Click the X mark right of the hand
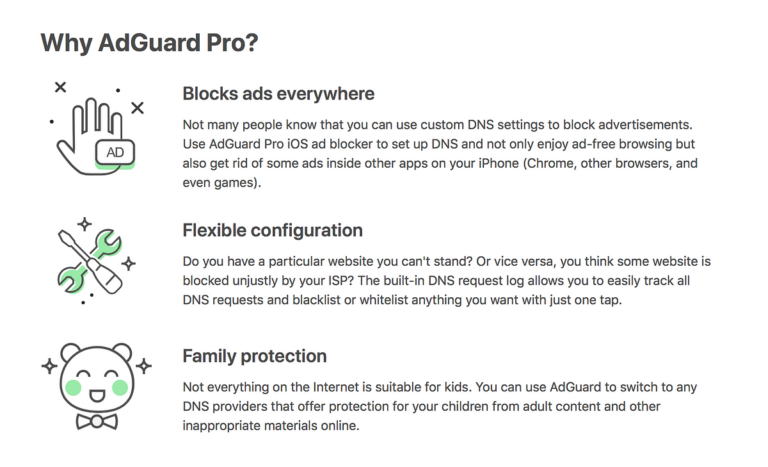 tap(138, 108)
